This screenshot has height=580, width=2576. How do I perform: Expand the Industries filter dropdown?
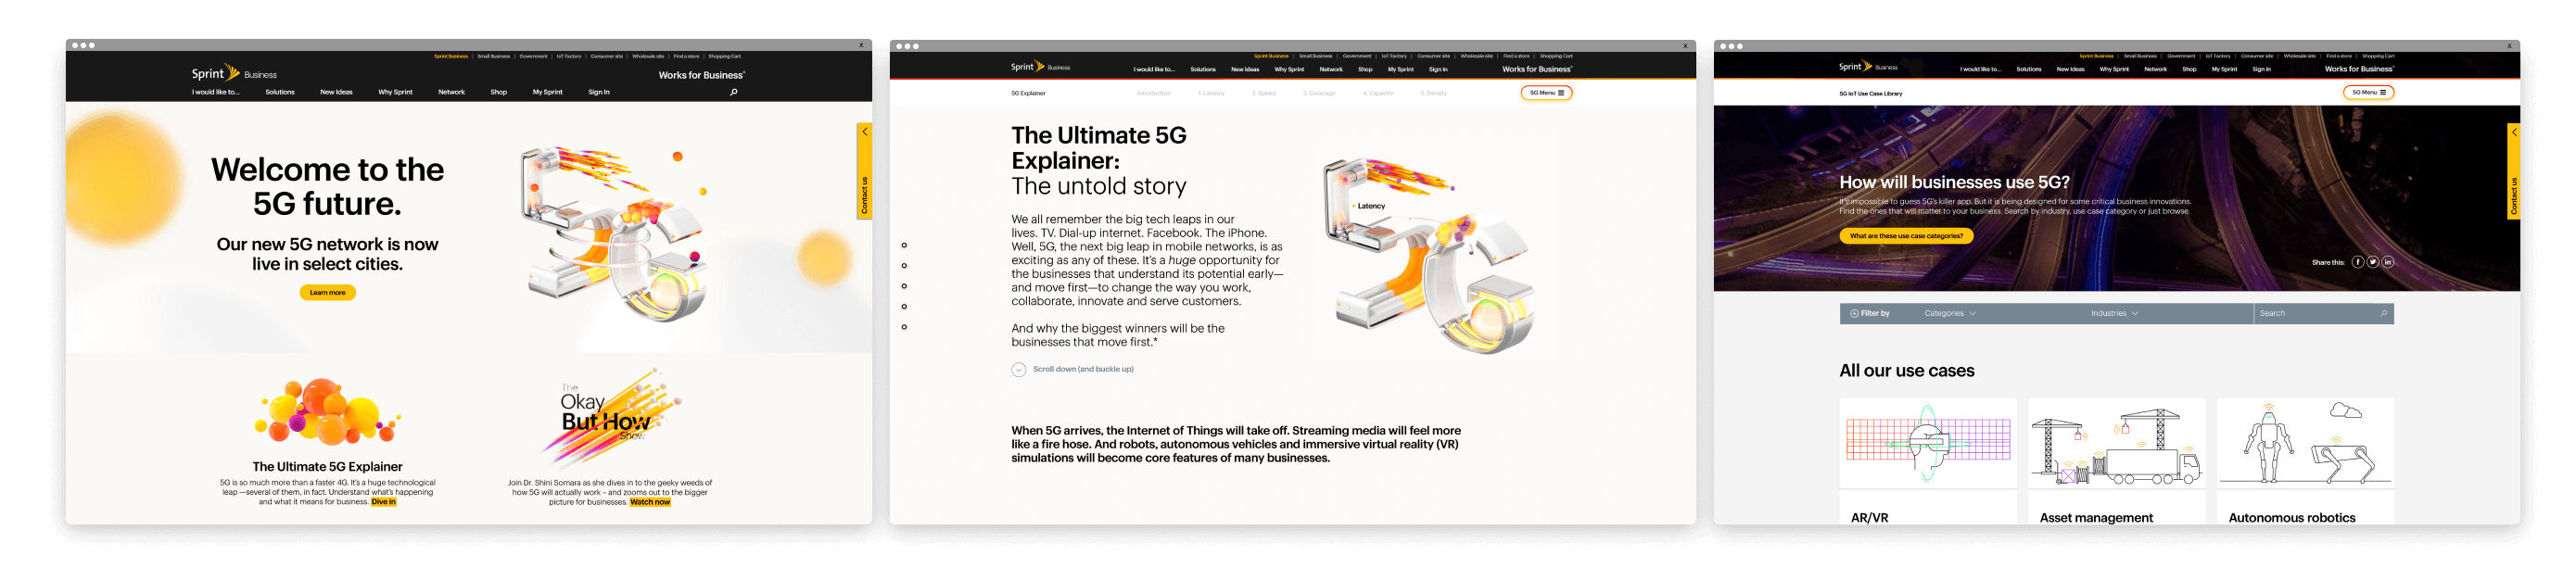click(2114, 313)
